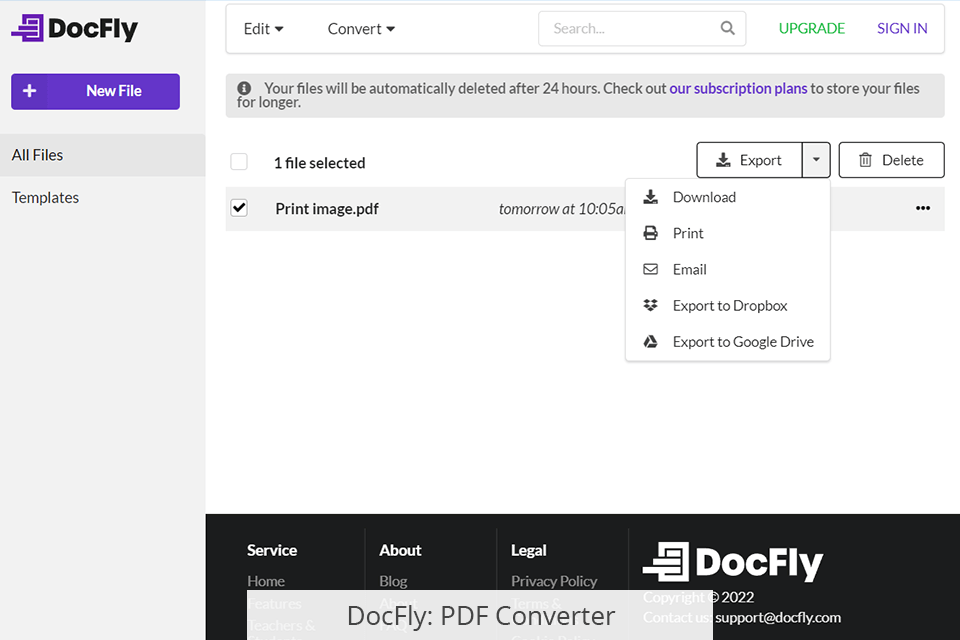Click the printer icon in the Export menu
Viewport: 960px width, 640px height.
(650, 233)
